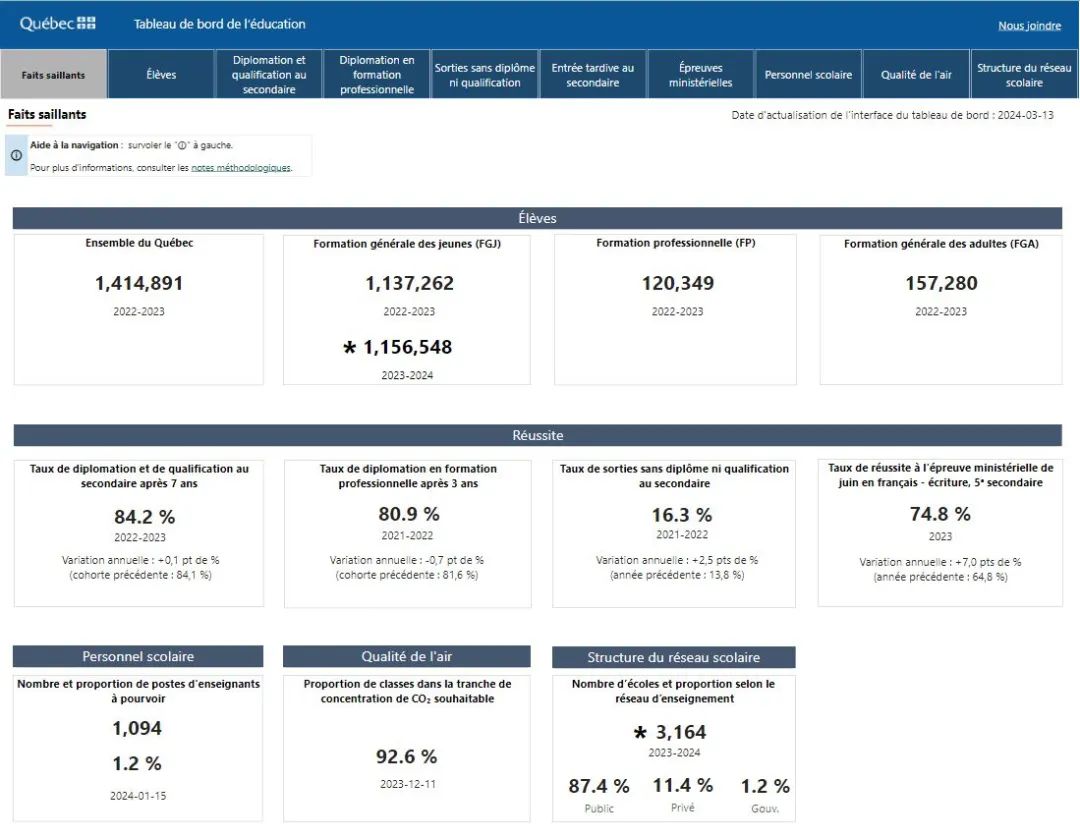
Task: Click the navigation help info icon
Action: click(16, 156)
